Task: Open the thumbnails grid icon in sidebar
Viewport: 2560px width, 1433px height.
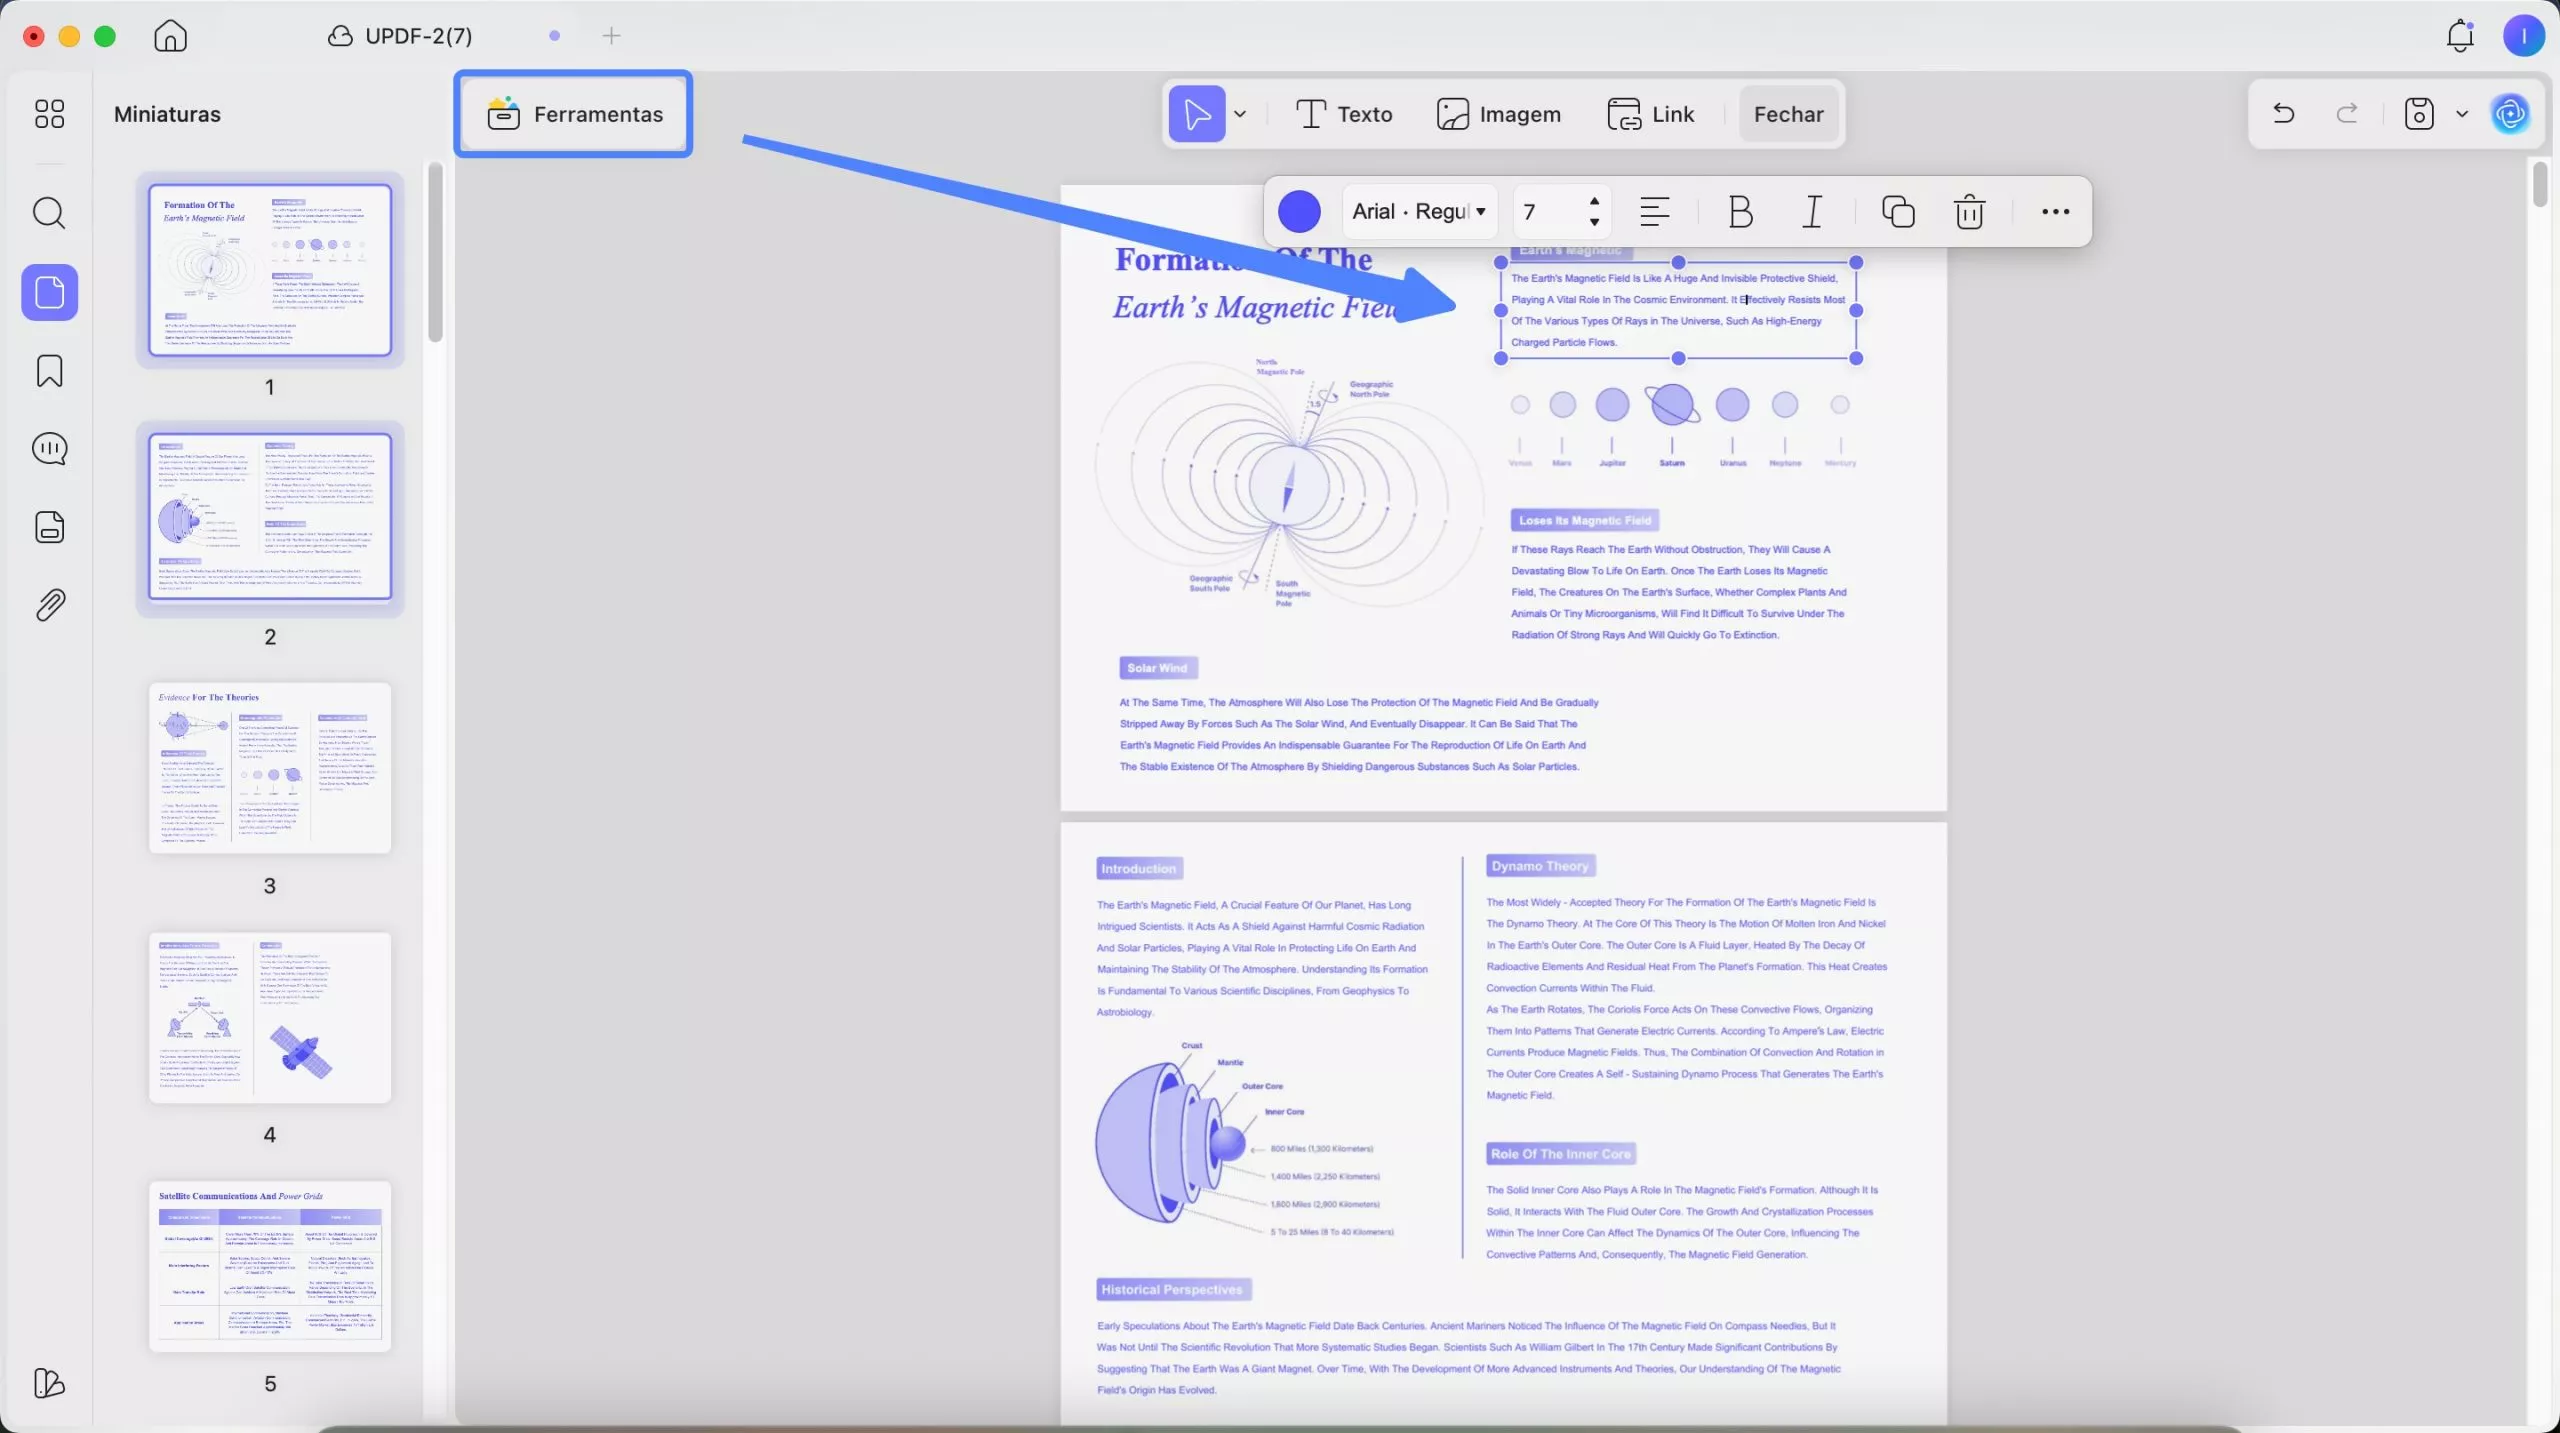Action: 49,114
